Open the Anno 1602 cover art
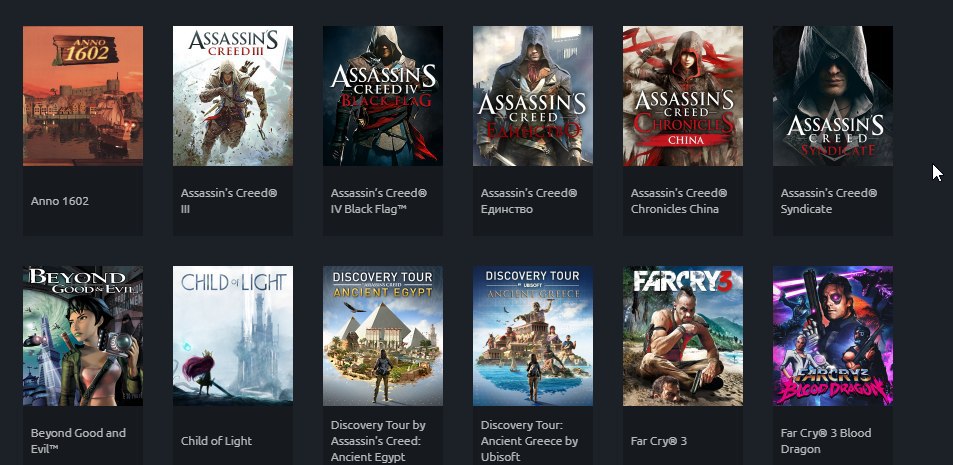 click(83, 95)
